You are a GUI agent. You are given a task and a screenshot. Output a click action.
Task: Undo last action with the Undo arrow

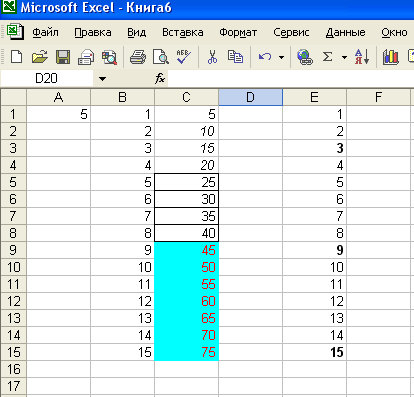(265, 57)
